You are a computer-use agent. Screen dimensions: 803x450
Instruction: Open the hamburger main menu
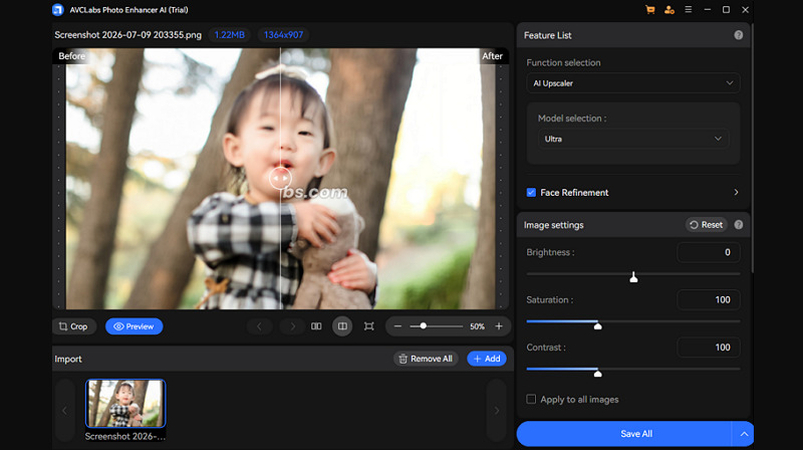(688, 10)
